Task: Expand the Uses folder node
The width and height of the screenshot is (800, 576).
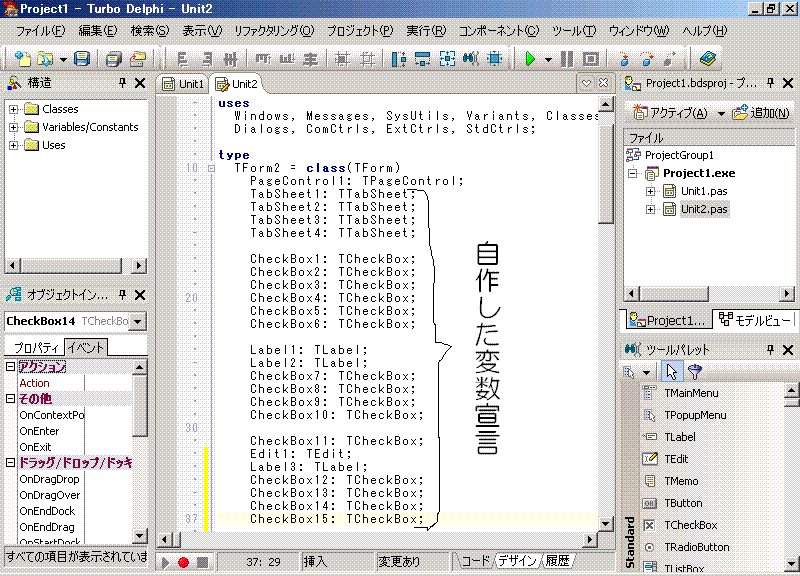Action: click(x=14, y=145)
